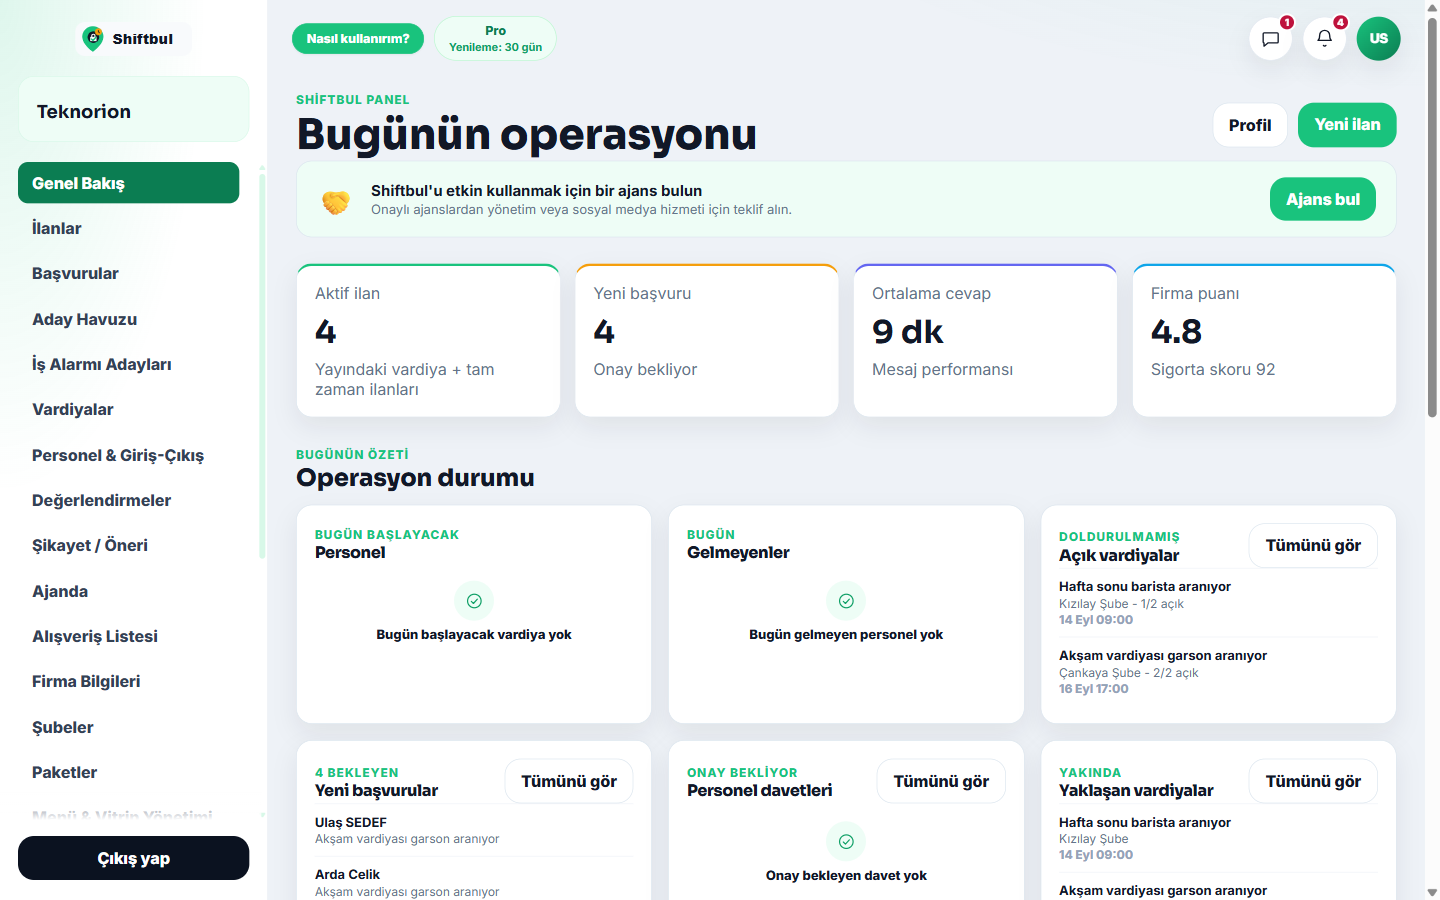Viewport: 1440px width, 900px height.
Task: Click Tümünü gör for Yeni başvurular
Action: 569,781
